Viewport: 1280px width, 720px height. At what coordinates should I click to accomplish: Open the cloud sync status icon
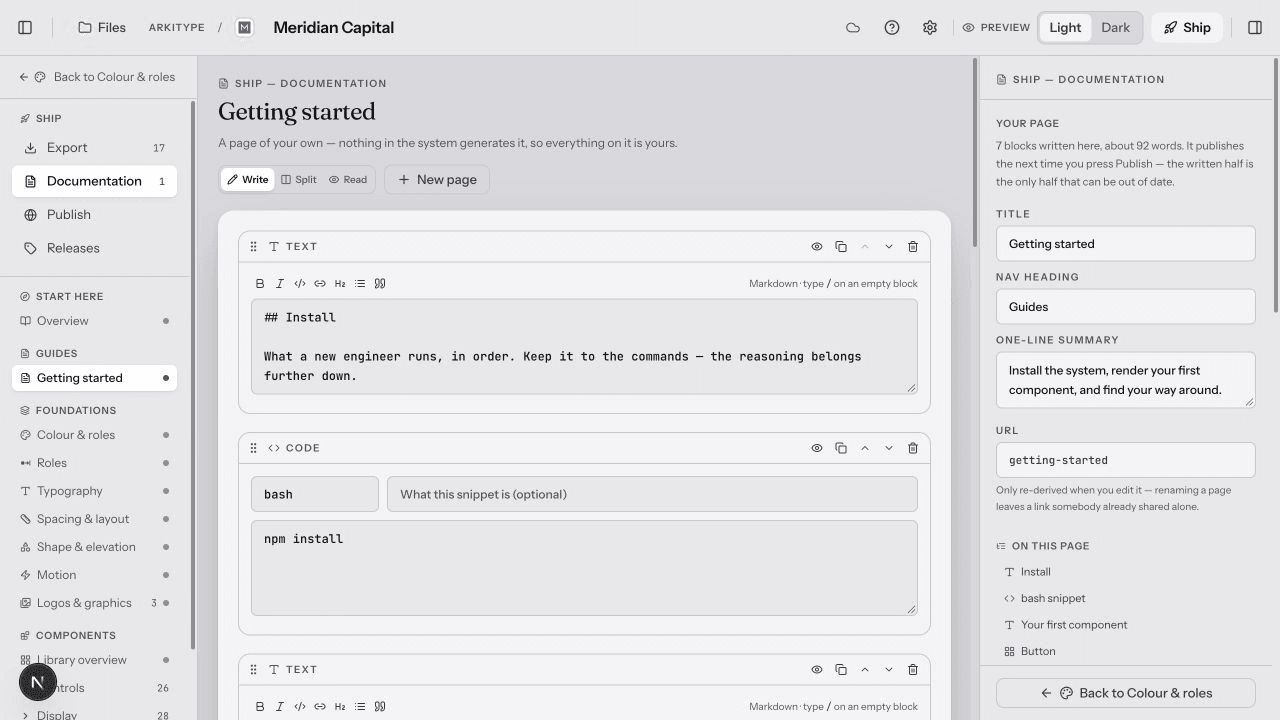(x=853, y=28)
